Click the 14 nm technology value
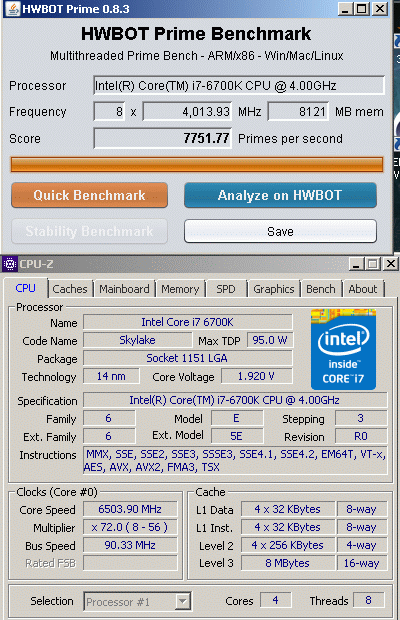 click(x=111, y=376)
